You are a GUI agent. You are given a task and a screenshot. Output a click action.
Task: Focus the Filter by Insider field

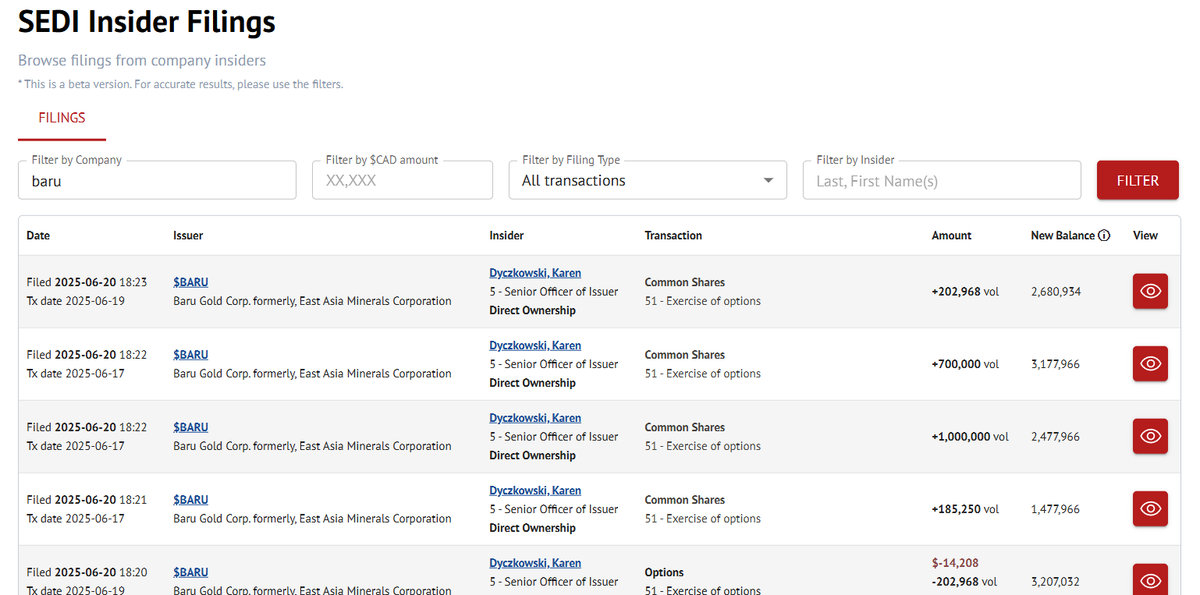point(942,180)
